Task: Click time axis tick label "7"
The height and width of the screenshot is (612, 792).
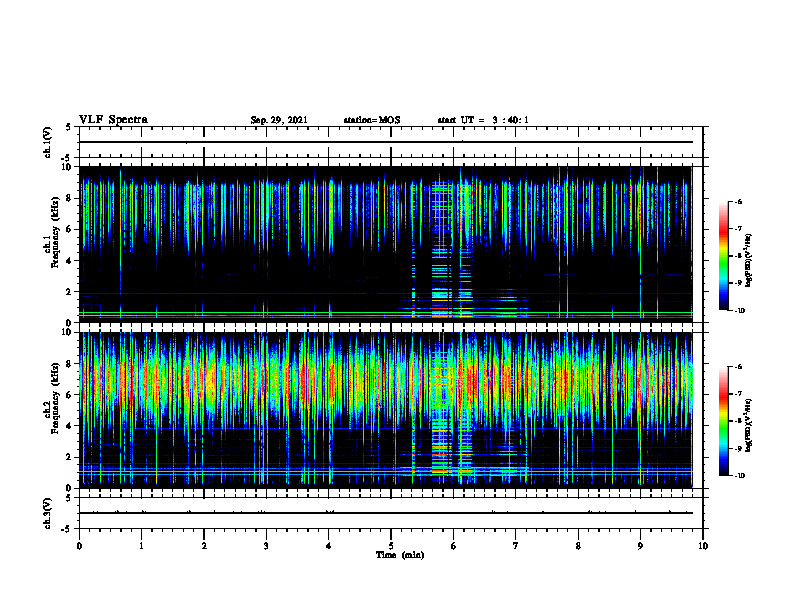Action: [x=516, y=546]
